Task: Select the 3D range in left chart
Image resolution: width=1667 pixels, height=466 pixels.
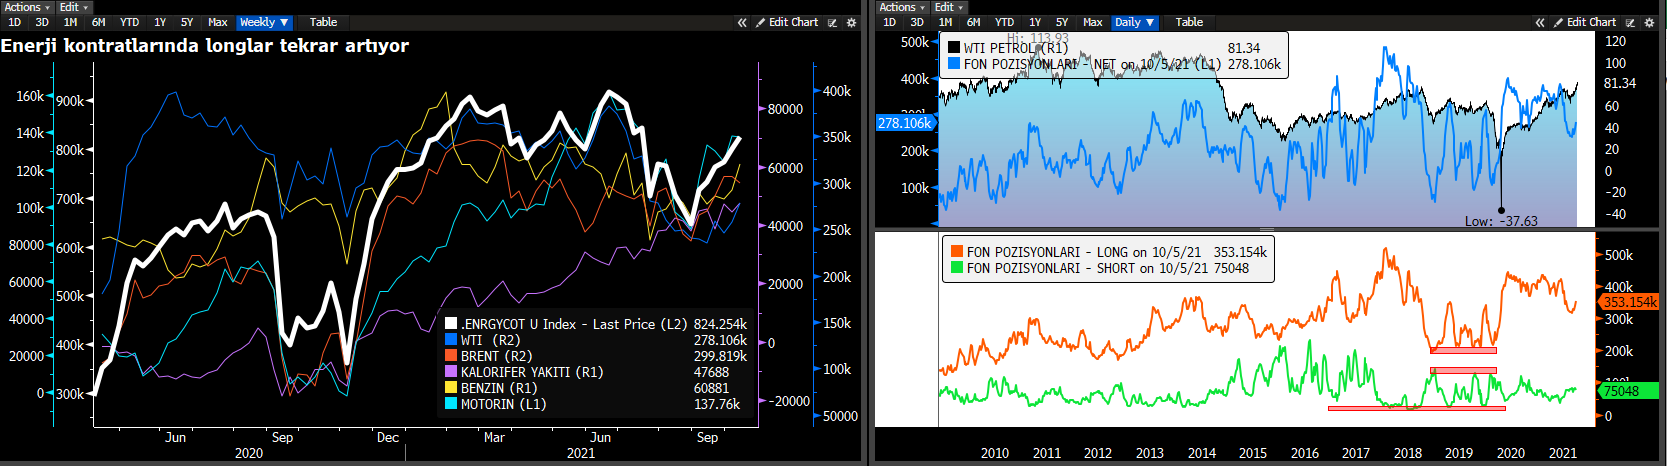Action: [x=42, y=22]
